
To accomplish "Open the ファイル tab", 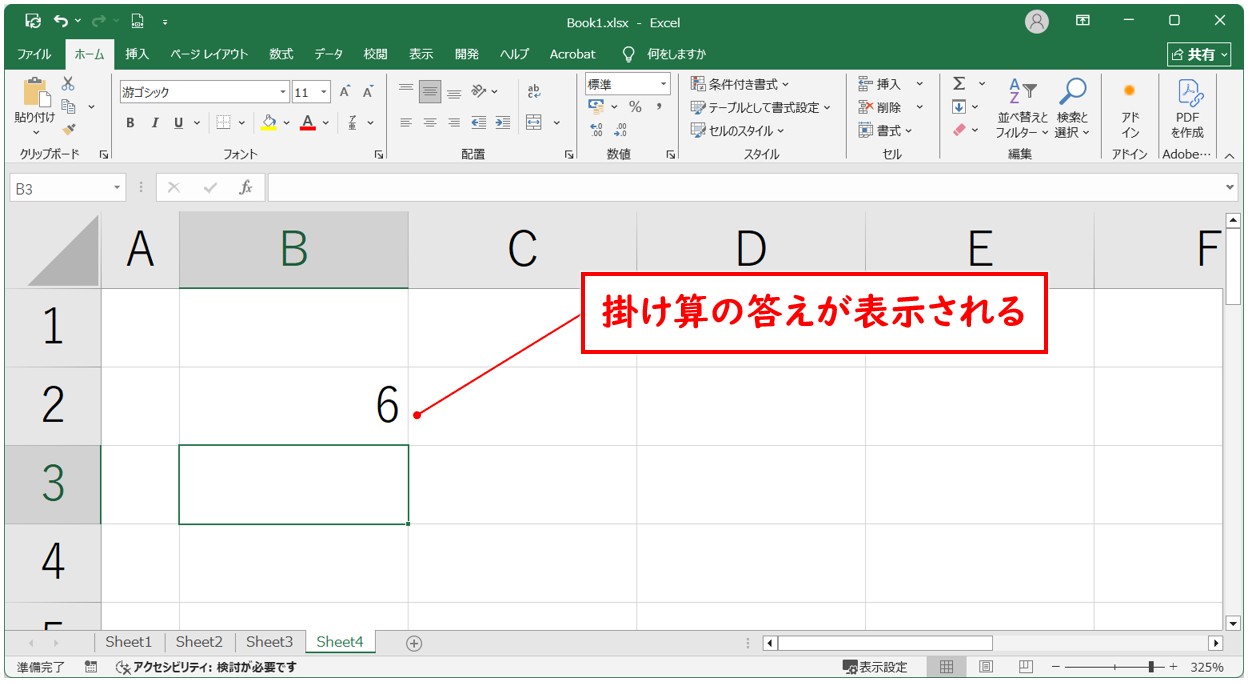I will 35,54.
